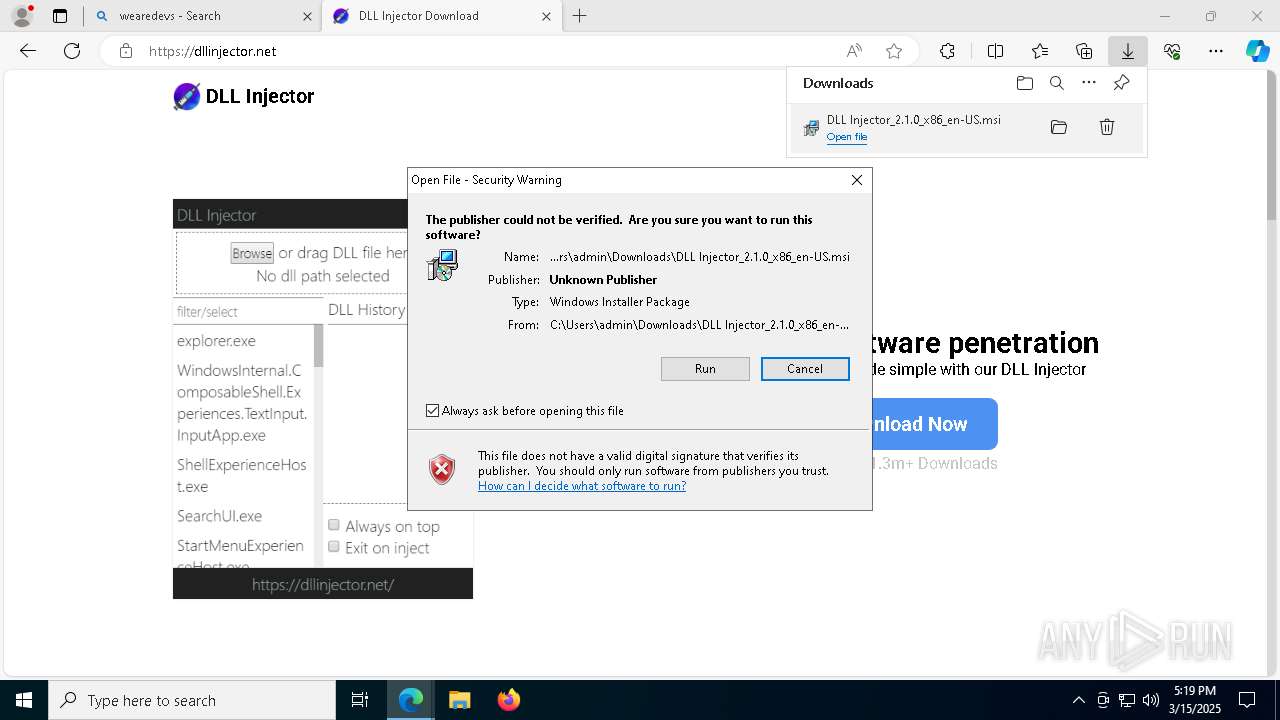Select WindowsInternal.ComposableShell TextInput process

tap(242, 403)
